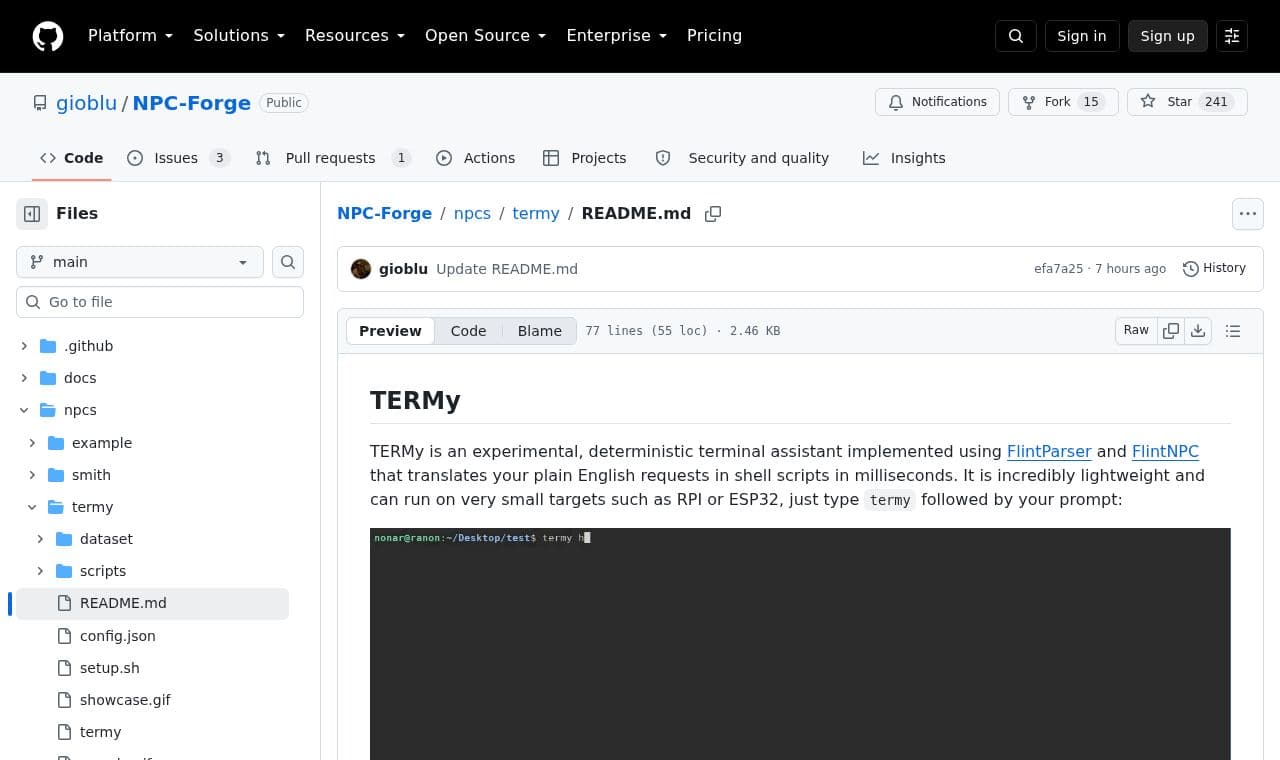Switch to Preview view

point(390,331)
